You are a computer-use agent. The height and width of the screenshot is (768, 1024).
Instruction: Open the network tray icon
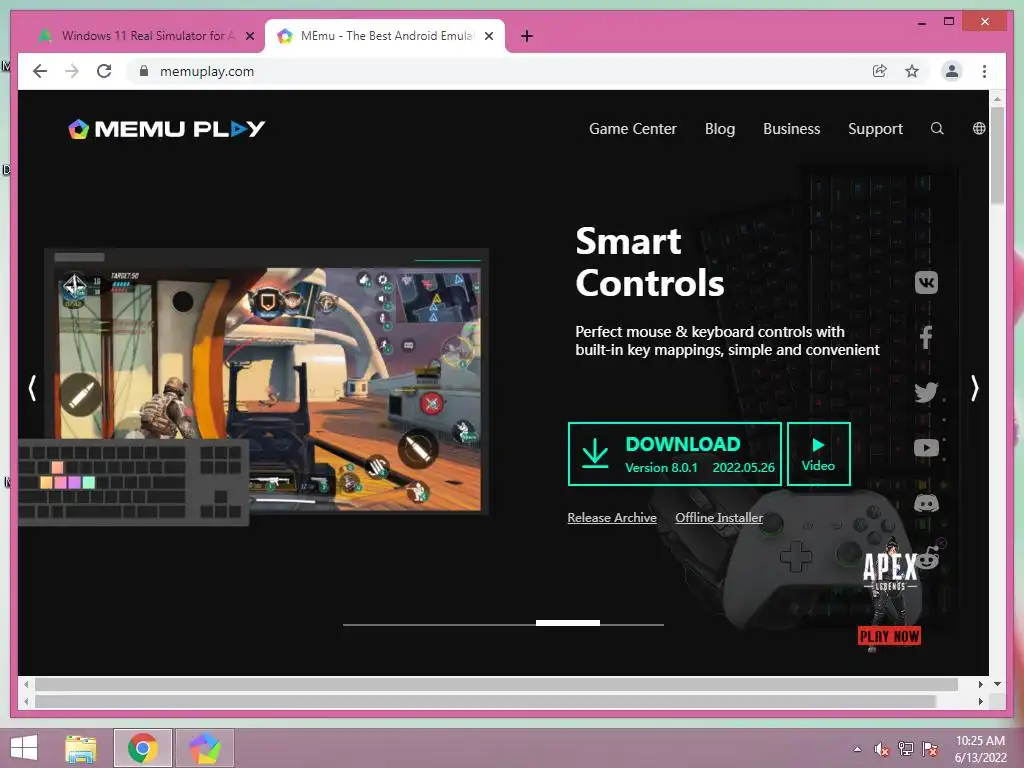[906, 749]
